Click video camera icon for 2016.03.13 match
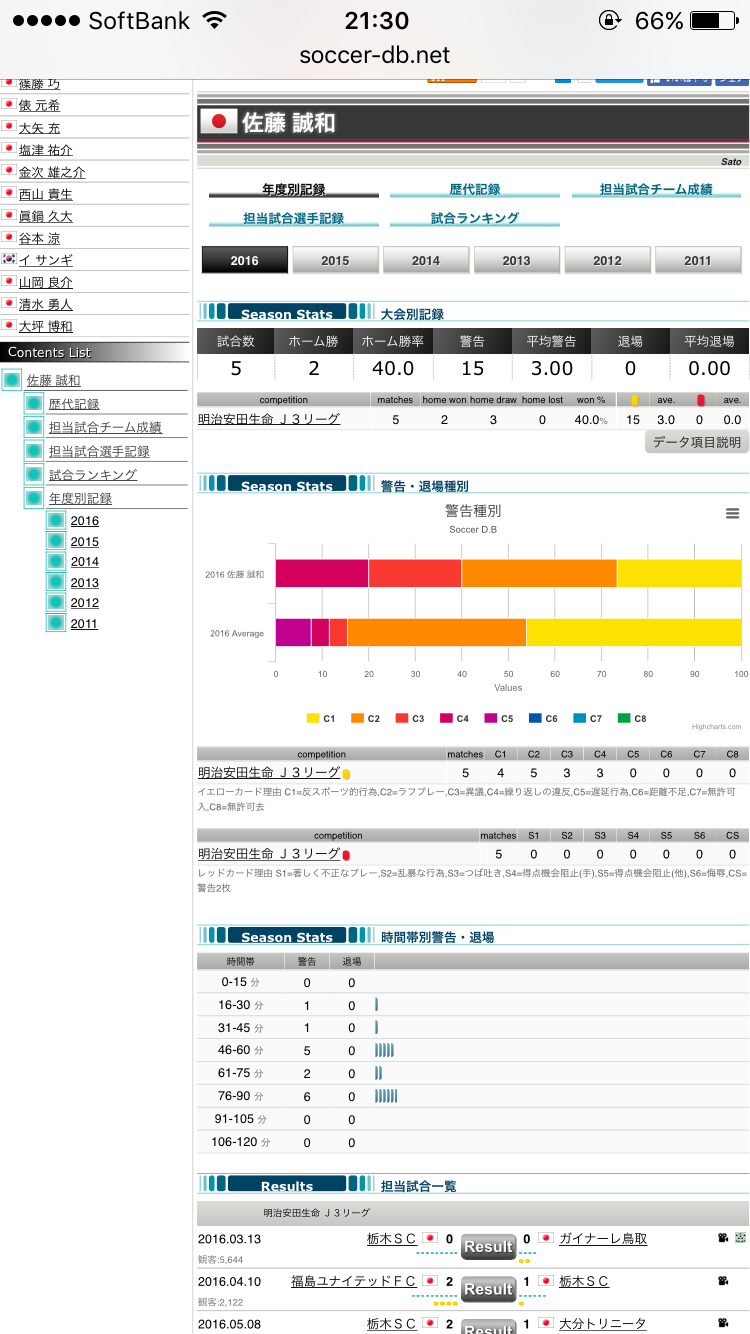This screenshot has width=750, height=1334. click(x=722, y=1238)
